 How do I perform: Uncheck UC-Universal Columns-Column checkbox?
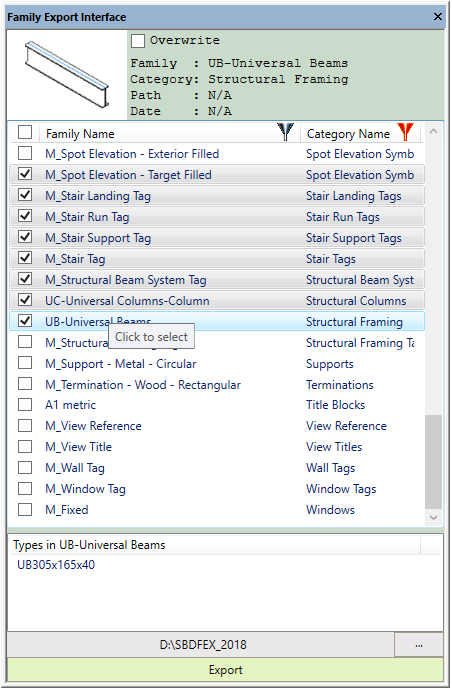(25, 301)
